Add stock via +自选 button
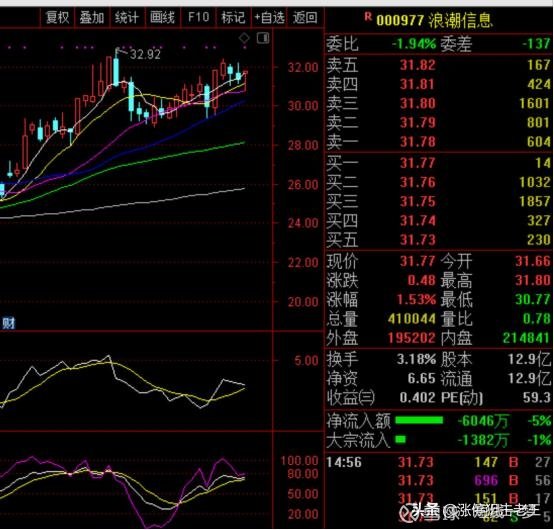This screenshot has width=554, height=530. (x=269, y=17)
